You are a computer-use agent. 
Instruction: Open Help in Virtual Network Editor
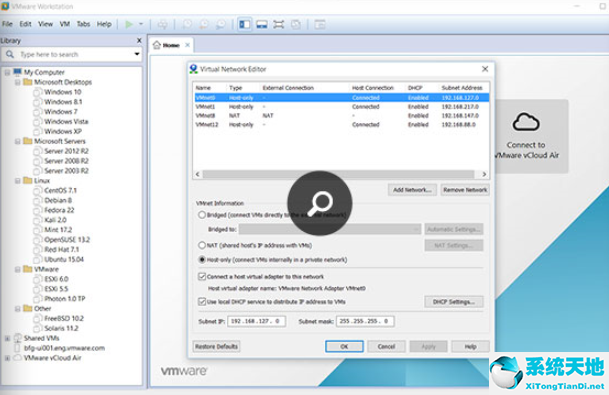pyautogui.click(x=470, y=346)
